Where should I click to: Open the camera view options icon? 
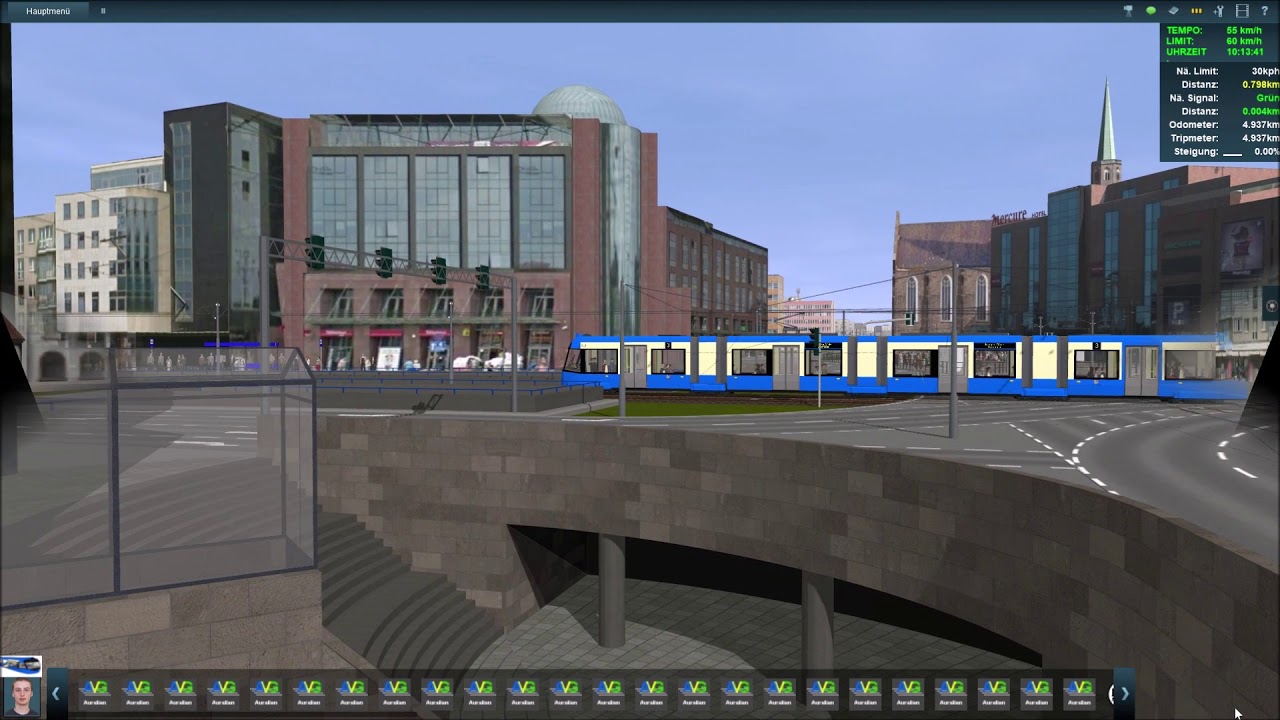1128,11
